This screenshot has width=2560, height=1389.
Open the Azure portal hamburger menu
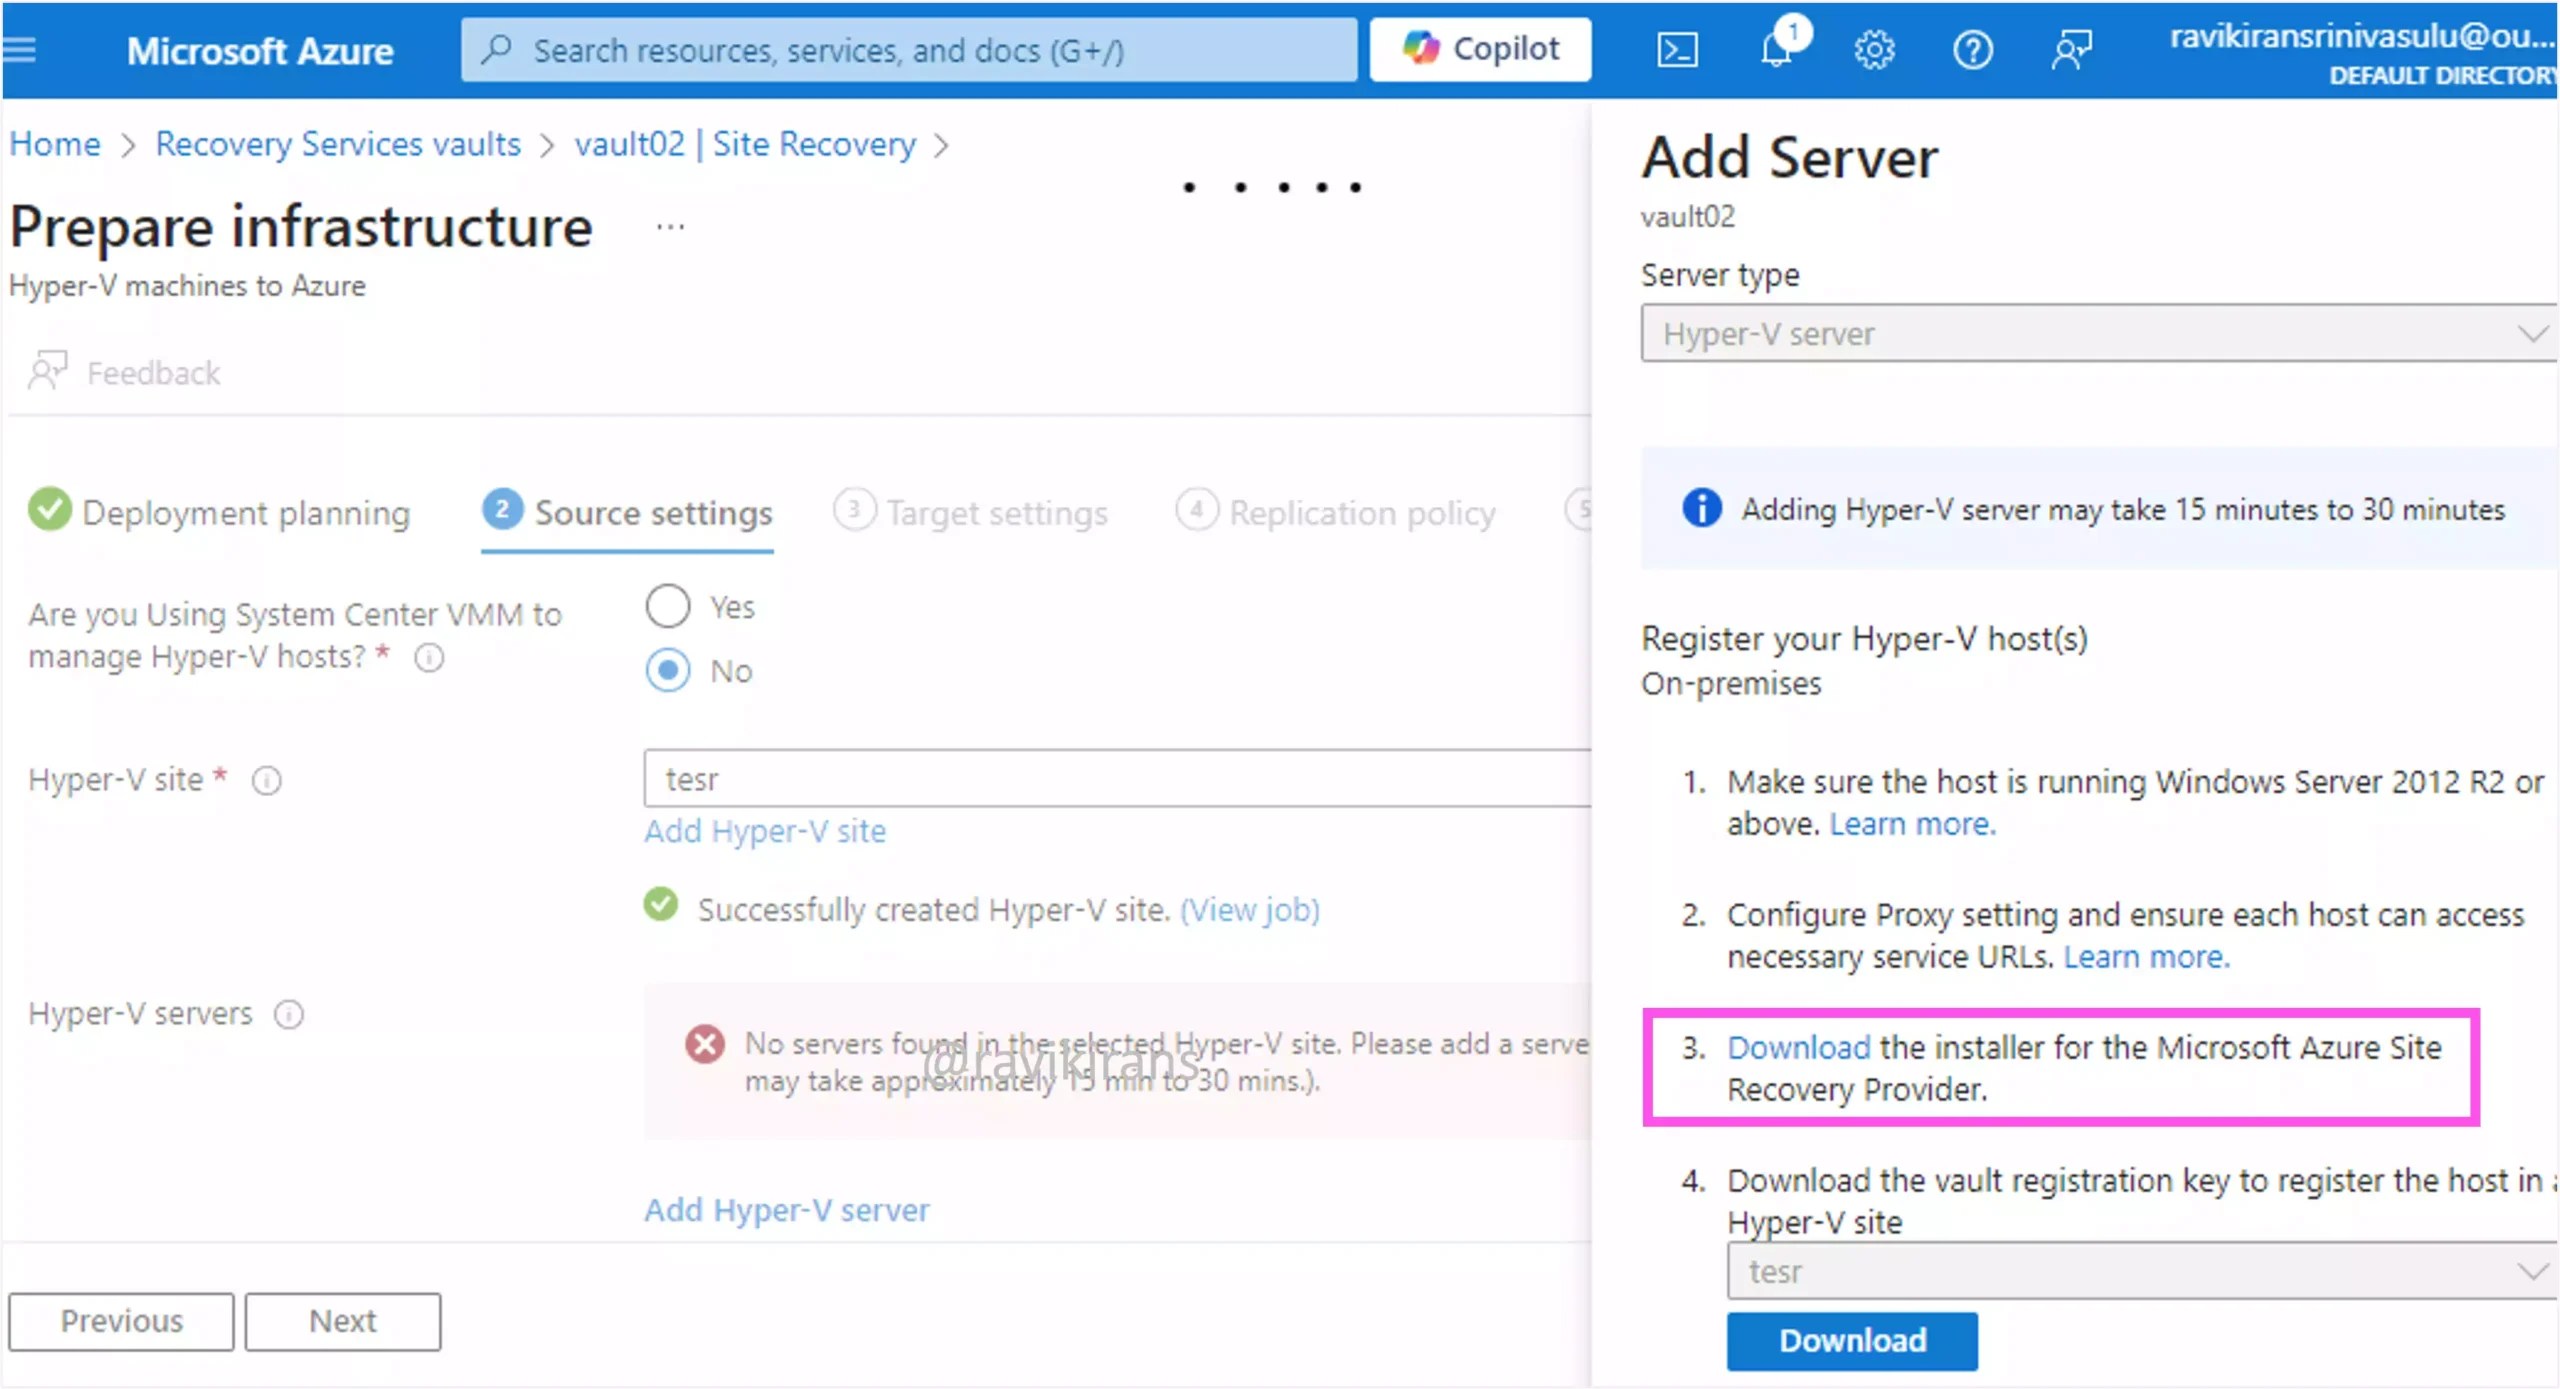(20, 49)
